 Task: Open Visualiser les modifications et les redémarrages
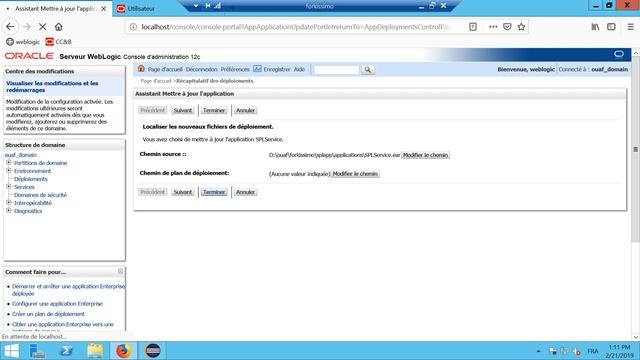click(52, 87)
